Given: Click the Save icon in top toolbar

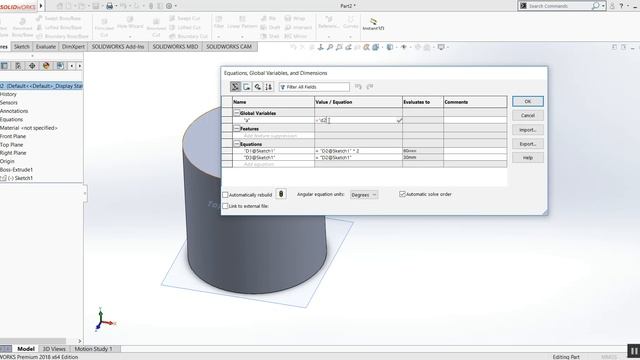Looking at the screenshot, I should point(96,6).
